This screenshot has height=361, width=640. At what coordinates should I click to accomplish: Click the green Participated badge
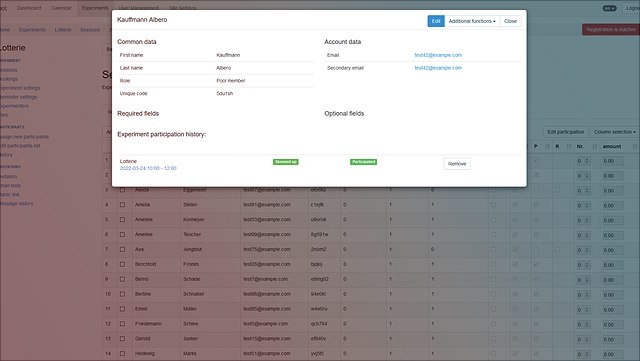pyautogui.click(x=363, y=162)
